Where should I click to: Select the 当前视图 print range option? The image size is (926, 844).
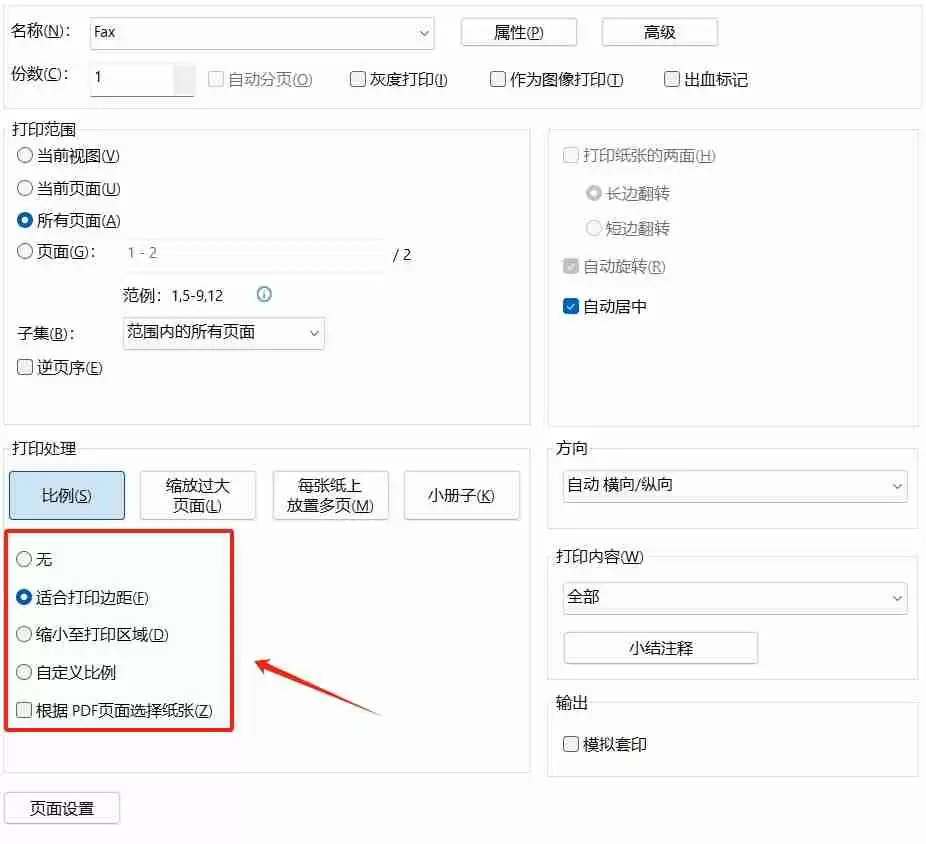24,155
